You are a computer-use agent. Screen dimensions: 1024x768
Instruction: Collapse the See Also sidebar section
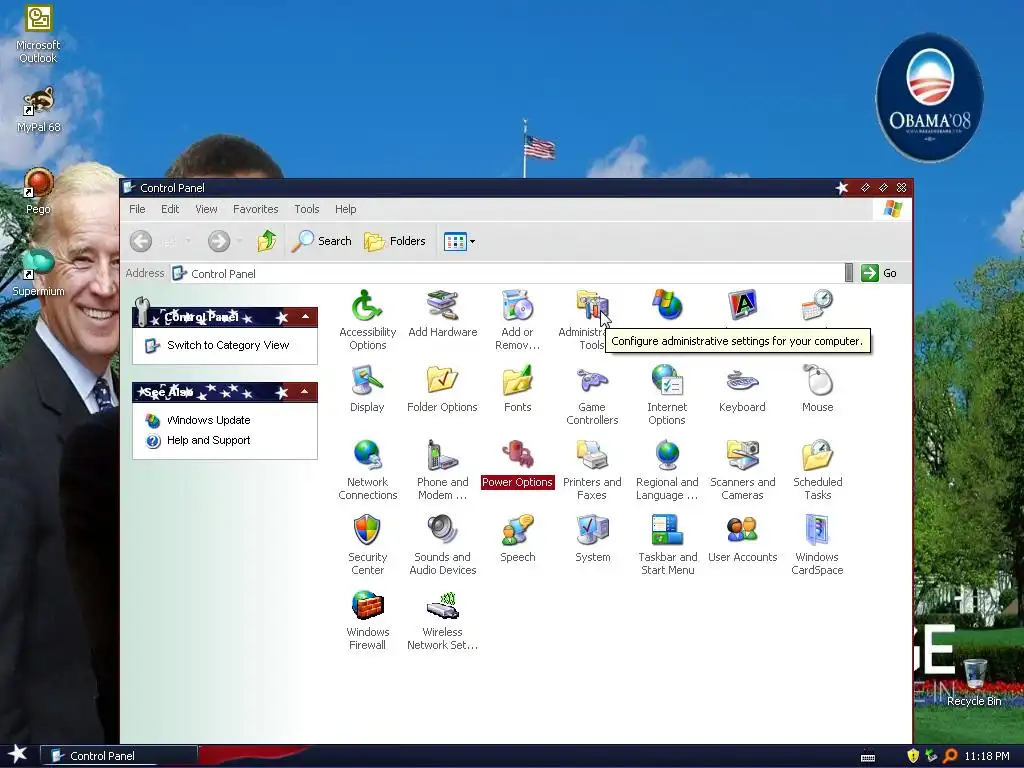304,391
